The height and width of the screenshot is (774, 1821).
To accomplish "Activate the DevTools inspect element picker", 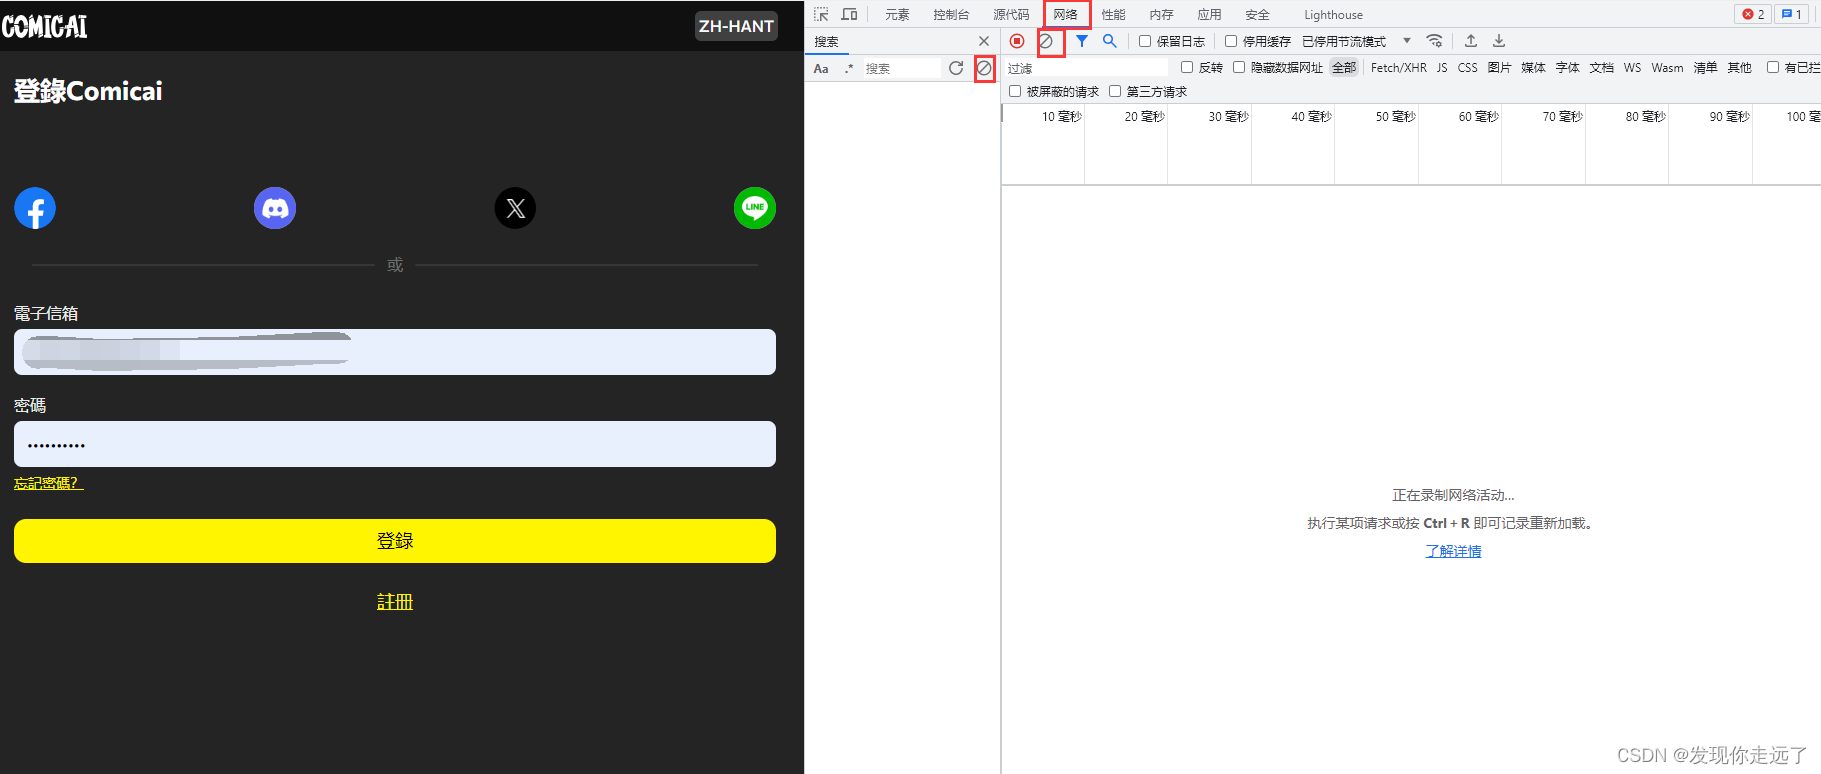I will (x=821, y=14).
